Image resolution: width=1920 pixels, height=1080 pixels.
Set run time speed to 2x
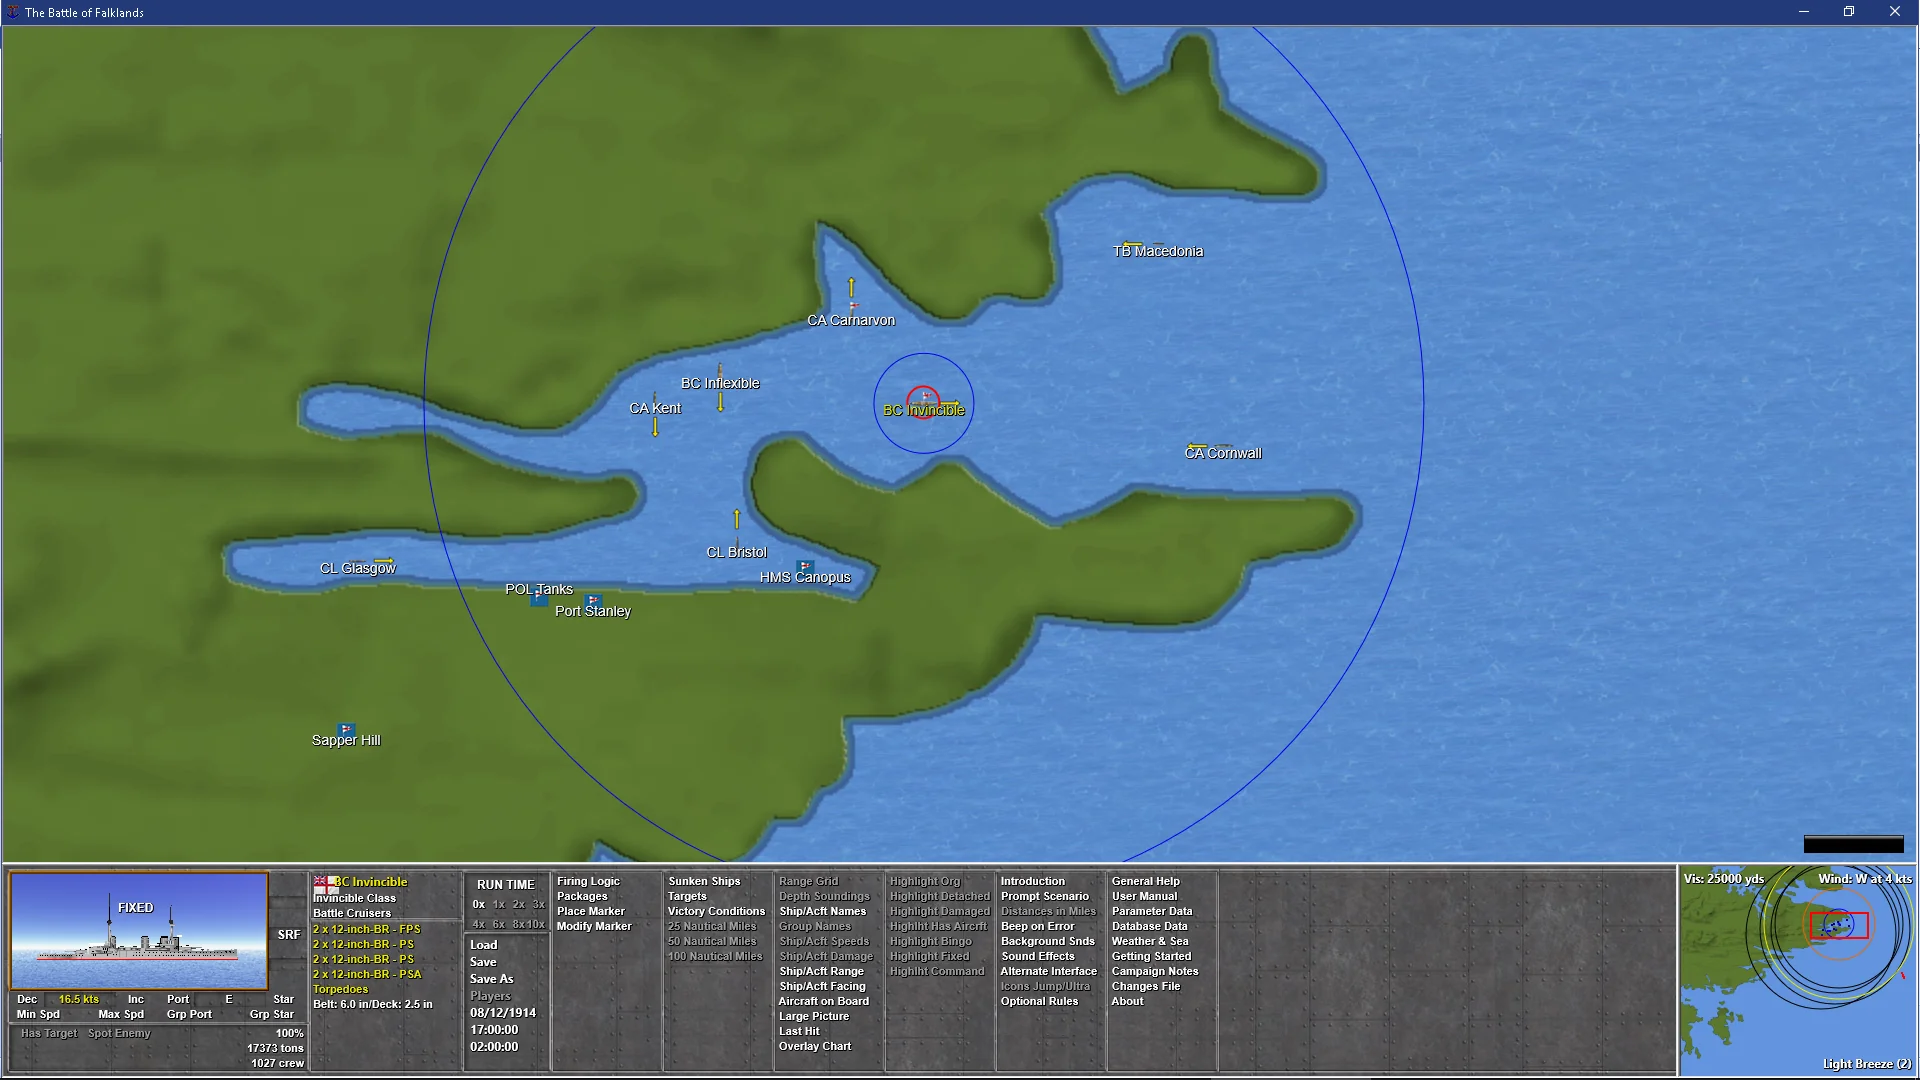(x=518, y=904)
